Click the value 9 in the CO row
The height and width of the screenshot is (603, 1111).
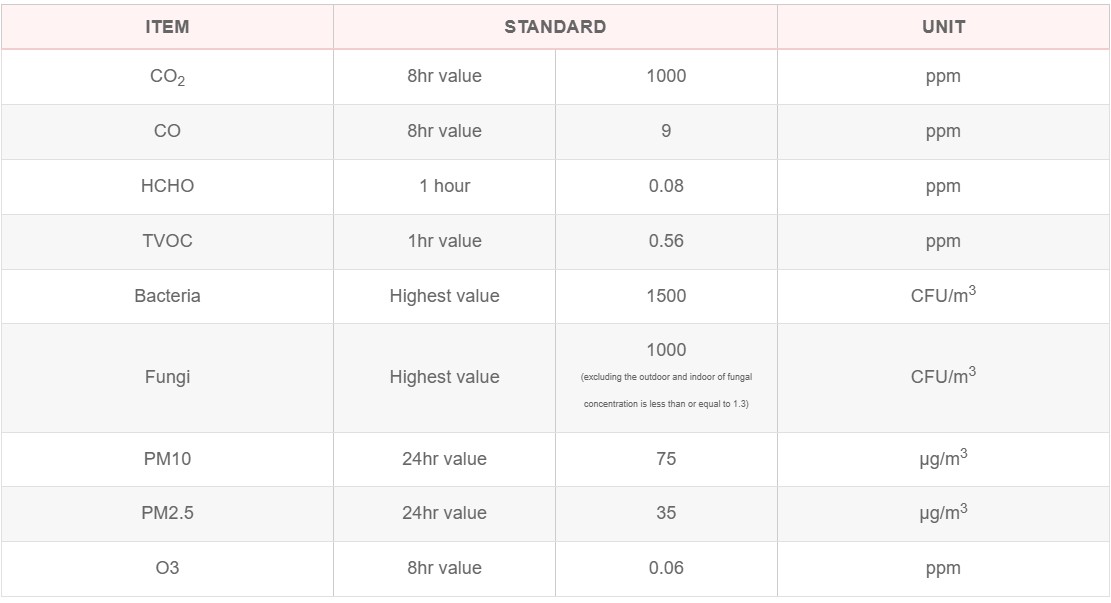(666, 131)
